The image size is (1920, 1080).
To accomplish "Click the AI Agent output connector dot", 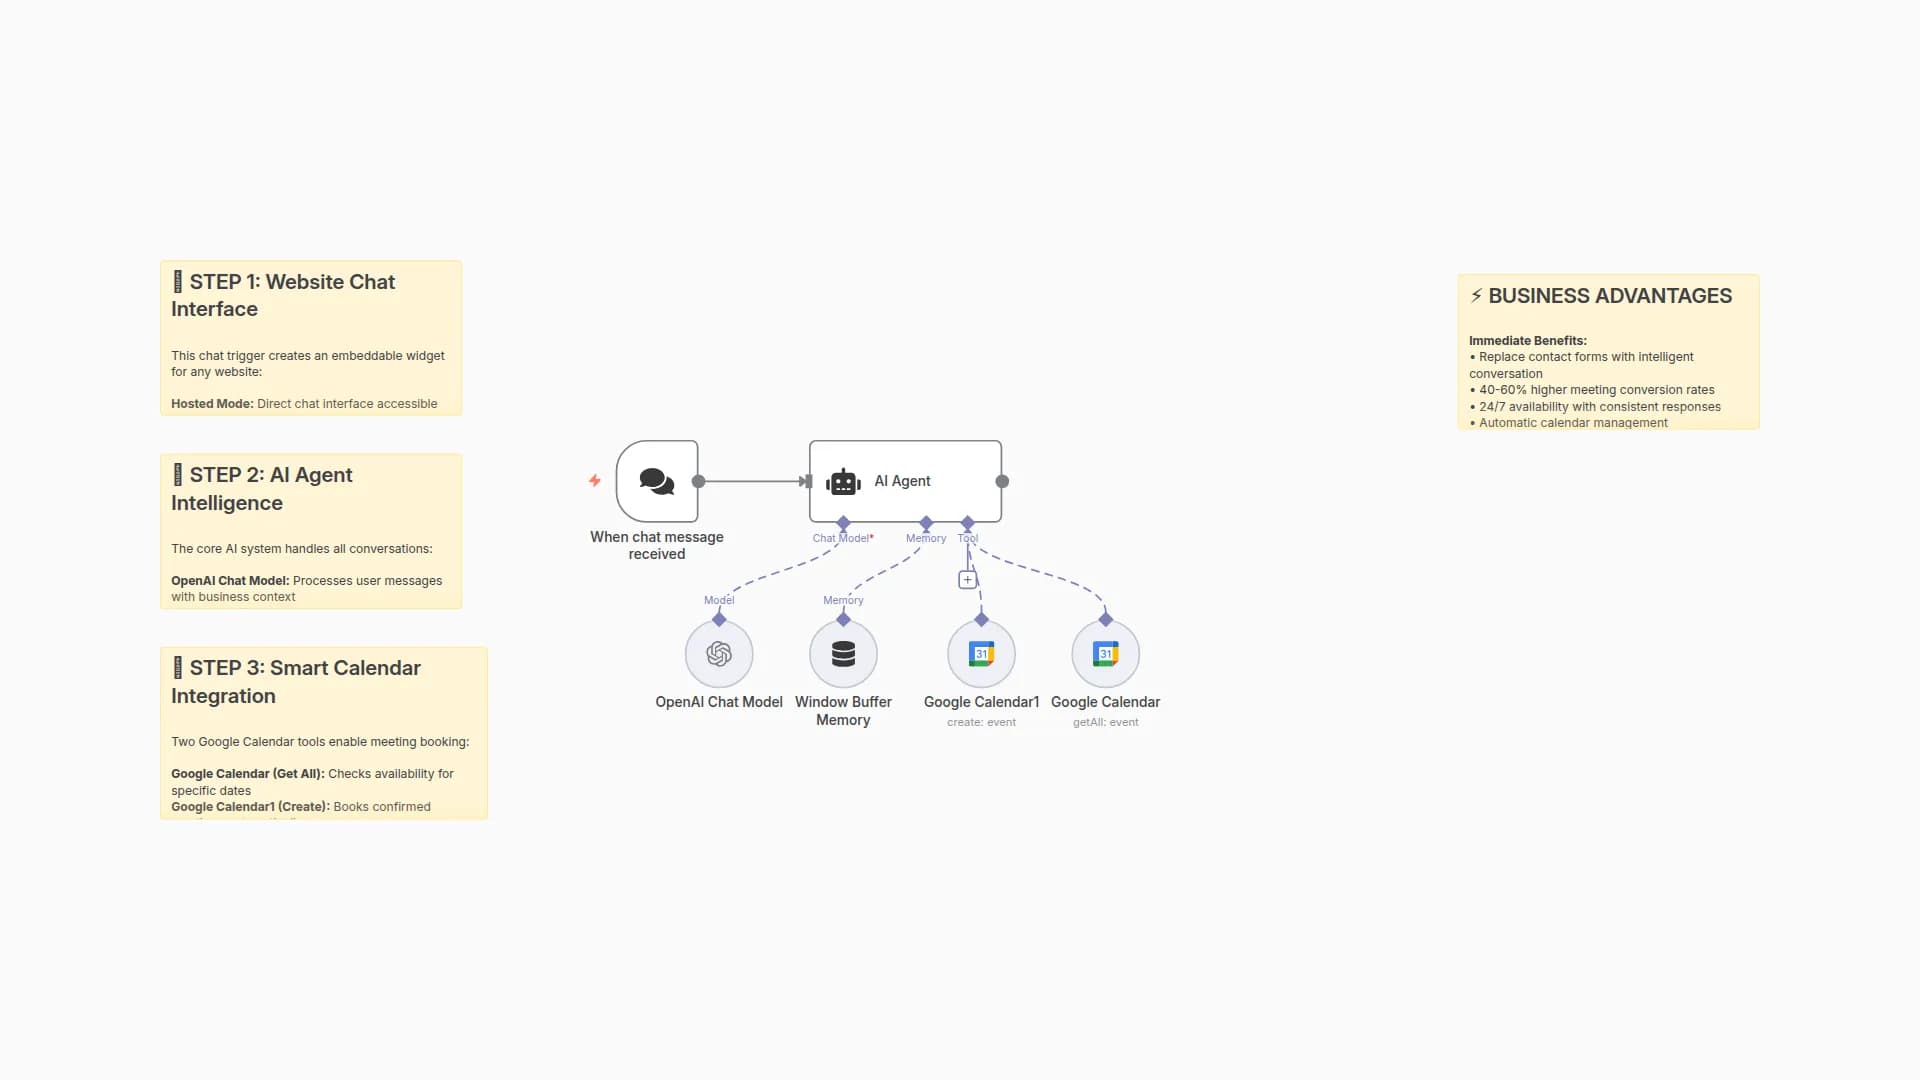I will (1002, 481).
